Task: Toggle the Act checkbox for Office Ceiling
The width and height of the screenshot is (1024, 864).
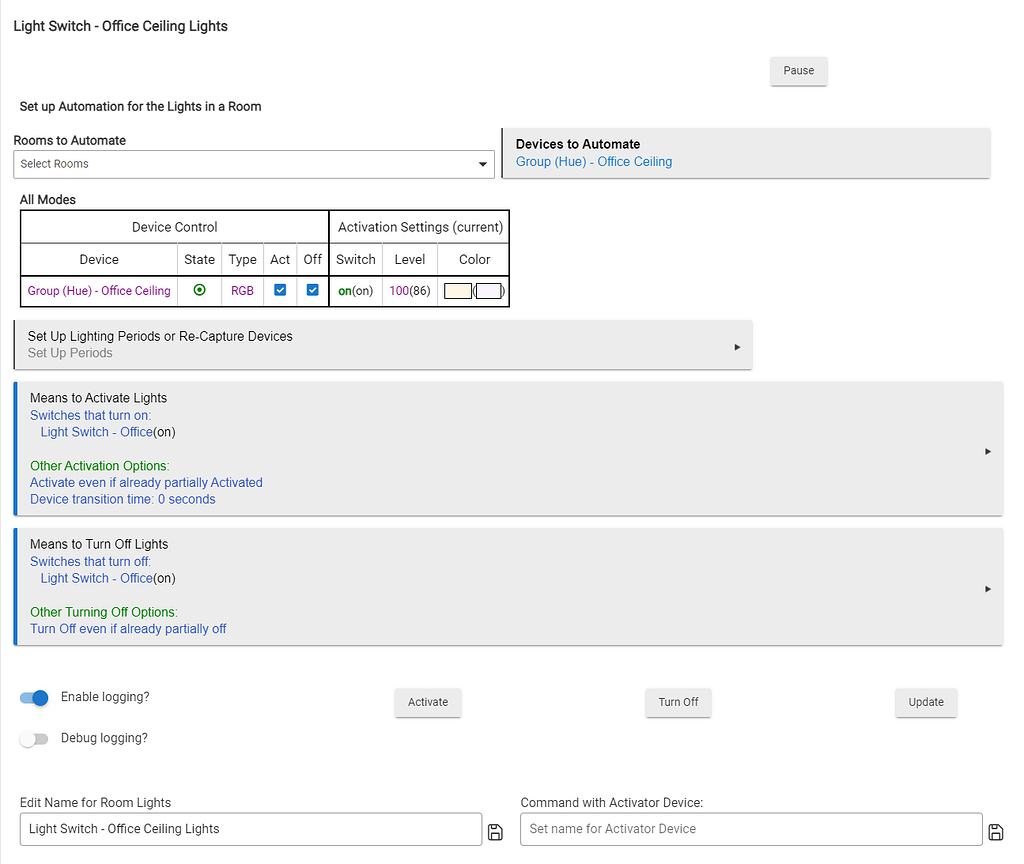Action: [x=280, y=290]
